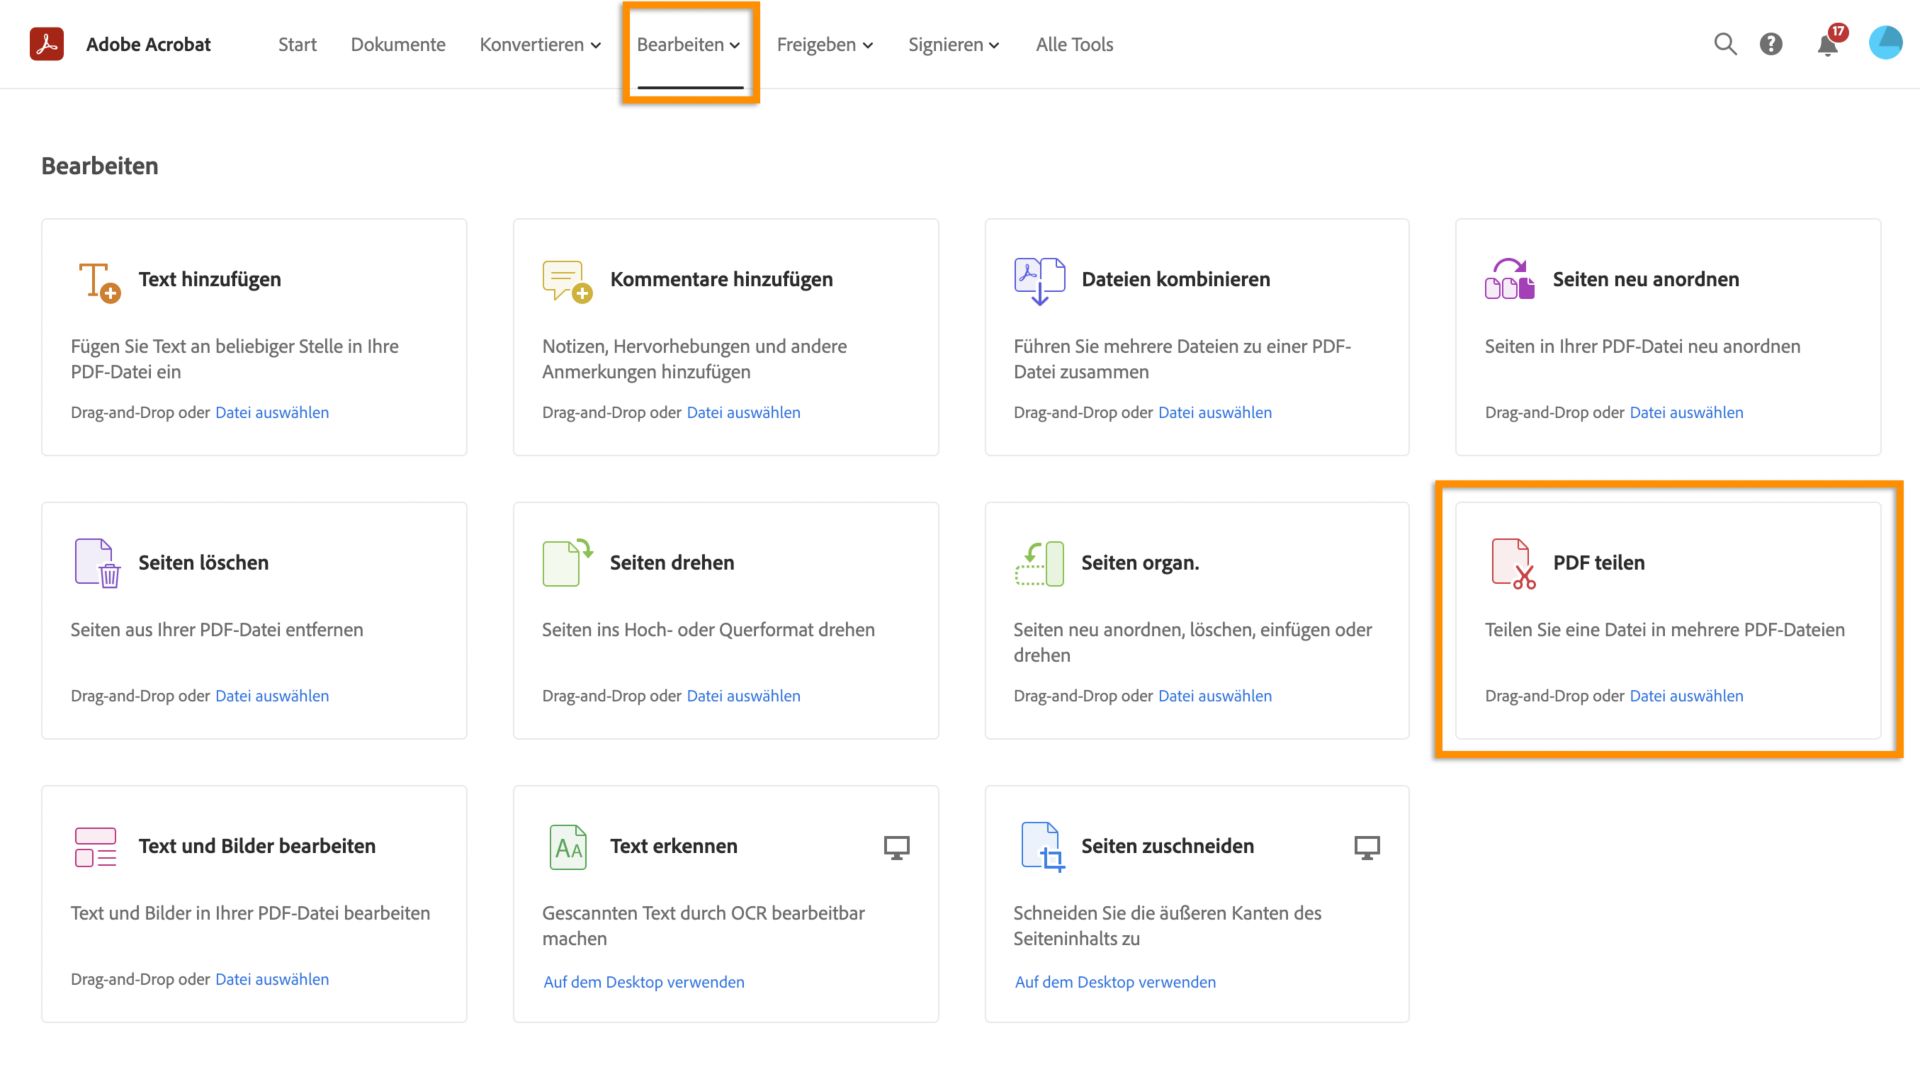Select the PDF teilen card title
1920x1092 pixels.
click(1599, 563)
